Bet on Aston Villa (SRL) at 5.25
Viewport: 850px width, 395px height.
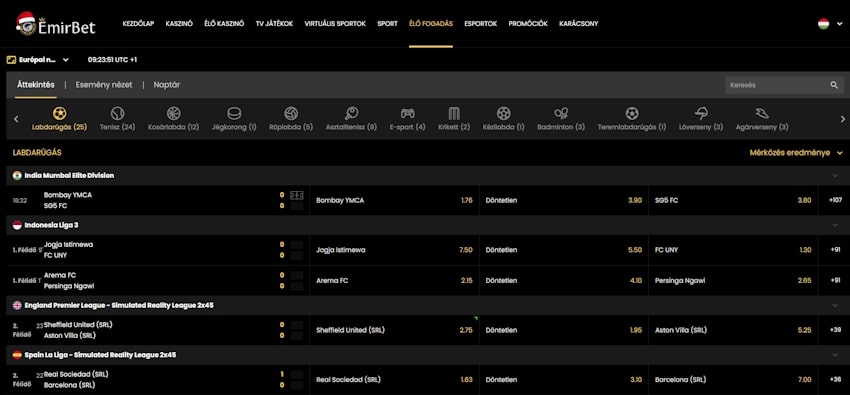pos(733,330)
